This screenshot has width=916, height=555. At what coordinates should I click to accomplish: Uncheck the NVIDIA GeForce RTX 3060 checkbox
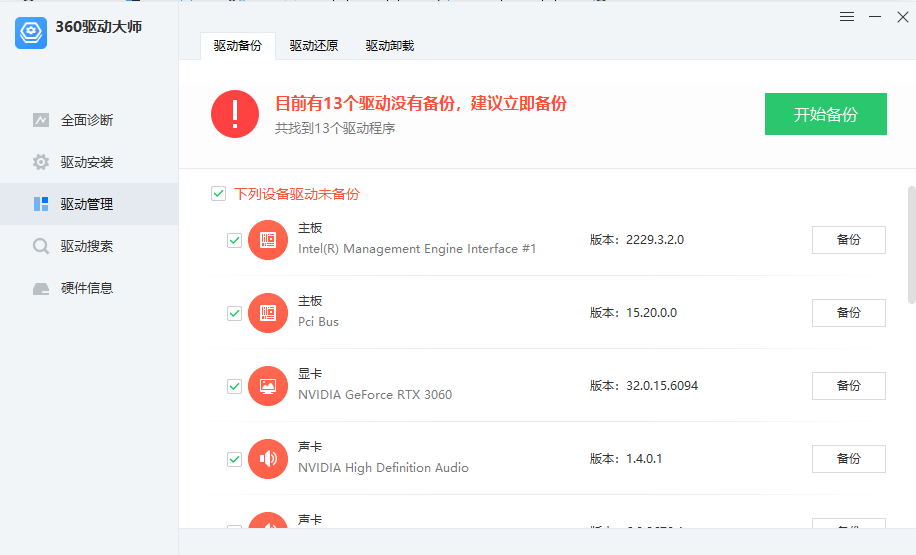click(x=235, y=386)
